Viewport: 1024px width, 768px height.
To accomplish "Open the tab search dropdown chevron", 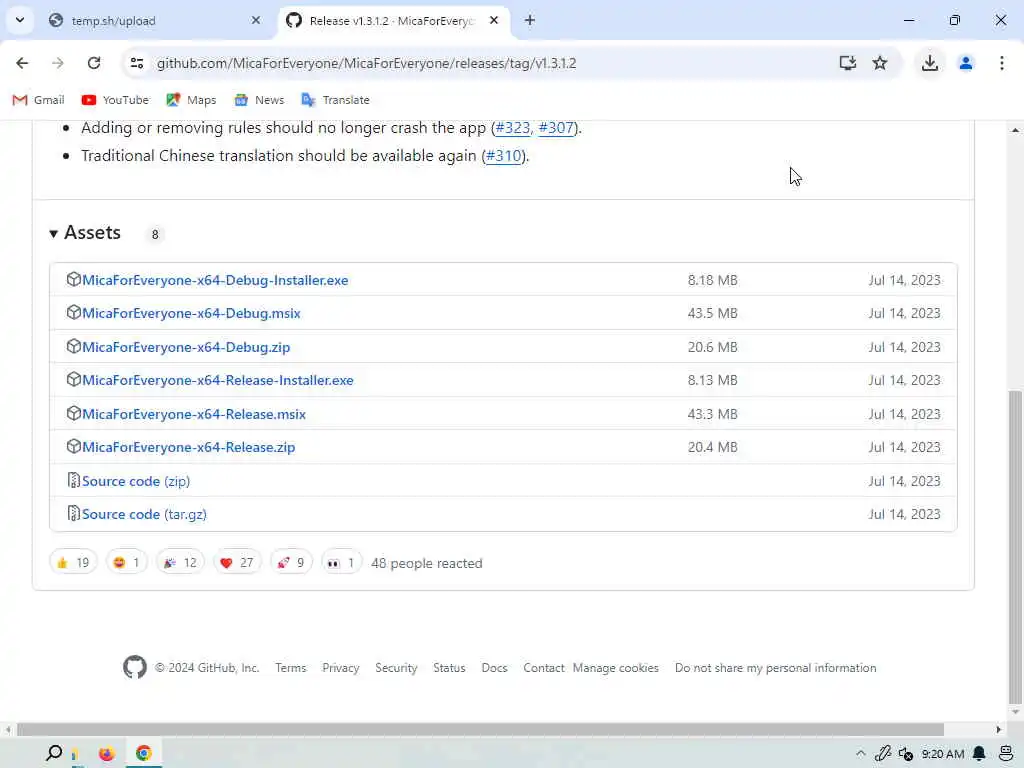I will coord(20,20).
